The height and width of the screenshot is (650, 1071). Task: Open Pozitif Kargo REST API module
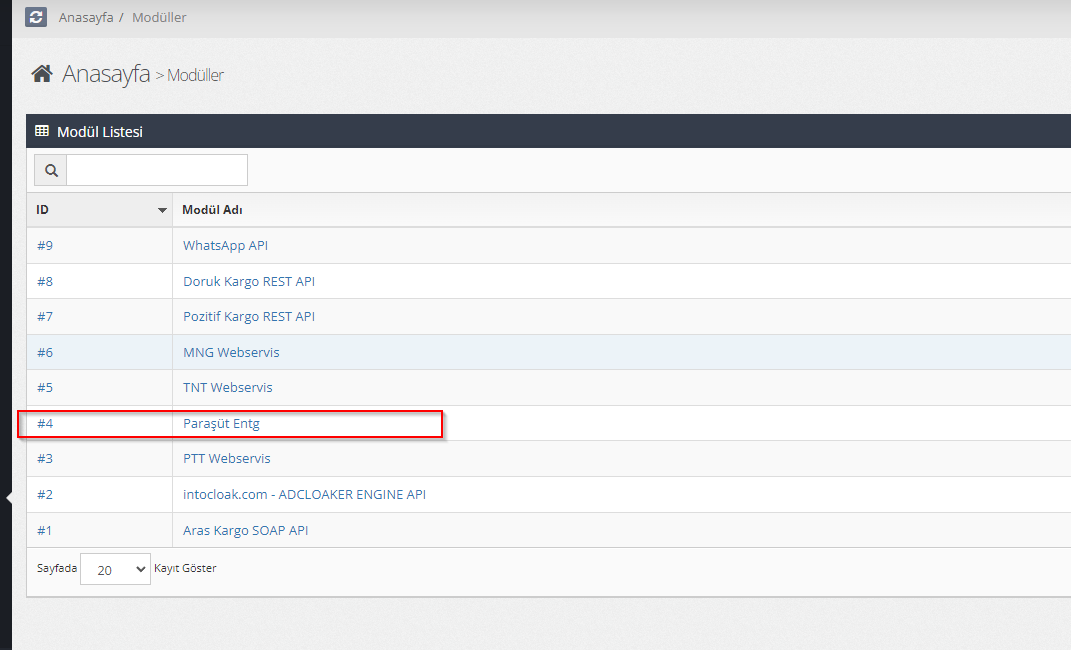249,316
